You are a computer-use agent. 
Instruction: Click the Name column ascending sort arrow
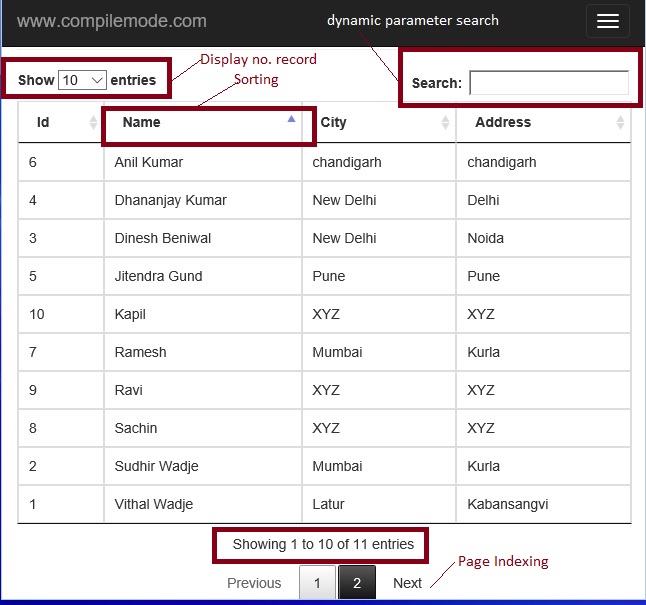[291, 119]
